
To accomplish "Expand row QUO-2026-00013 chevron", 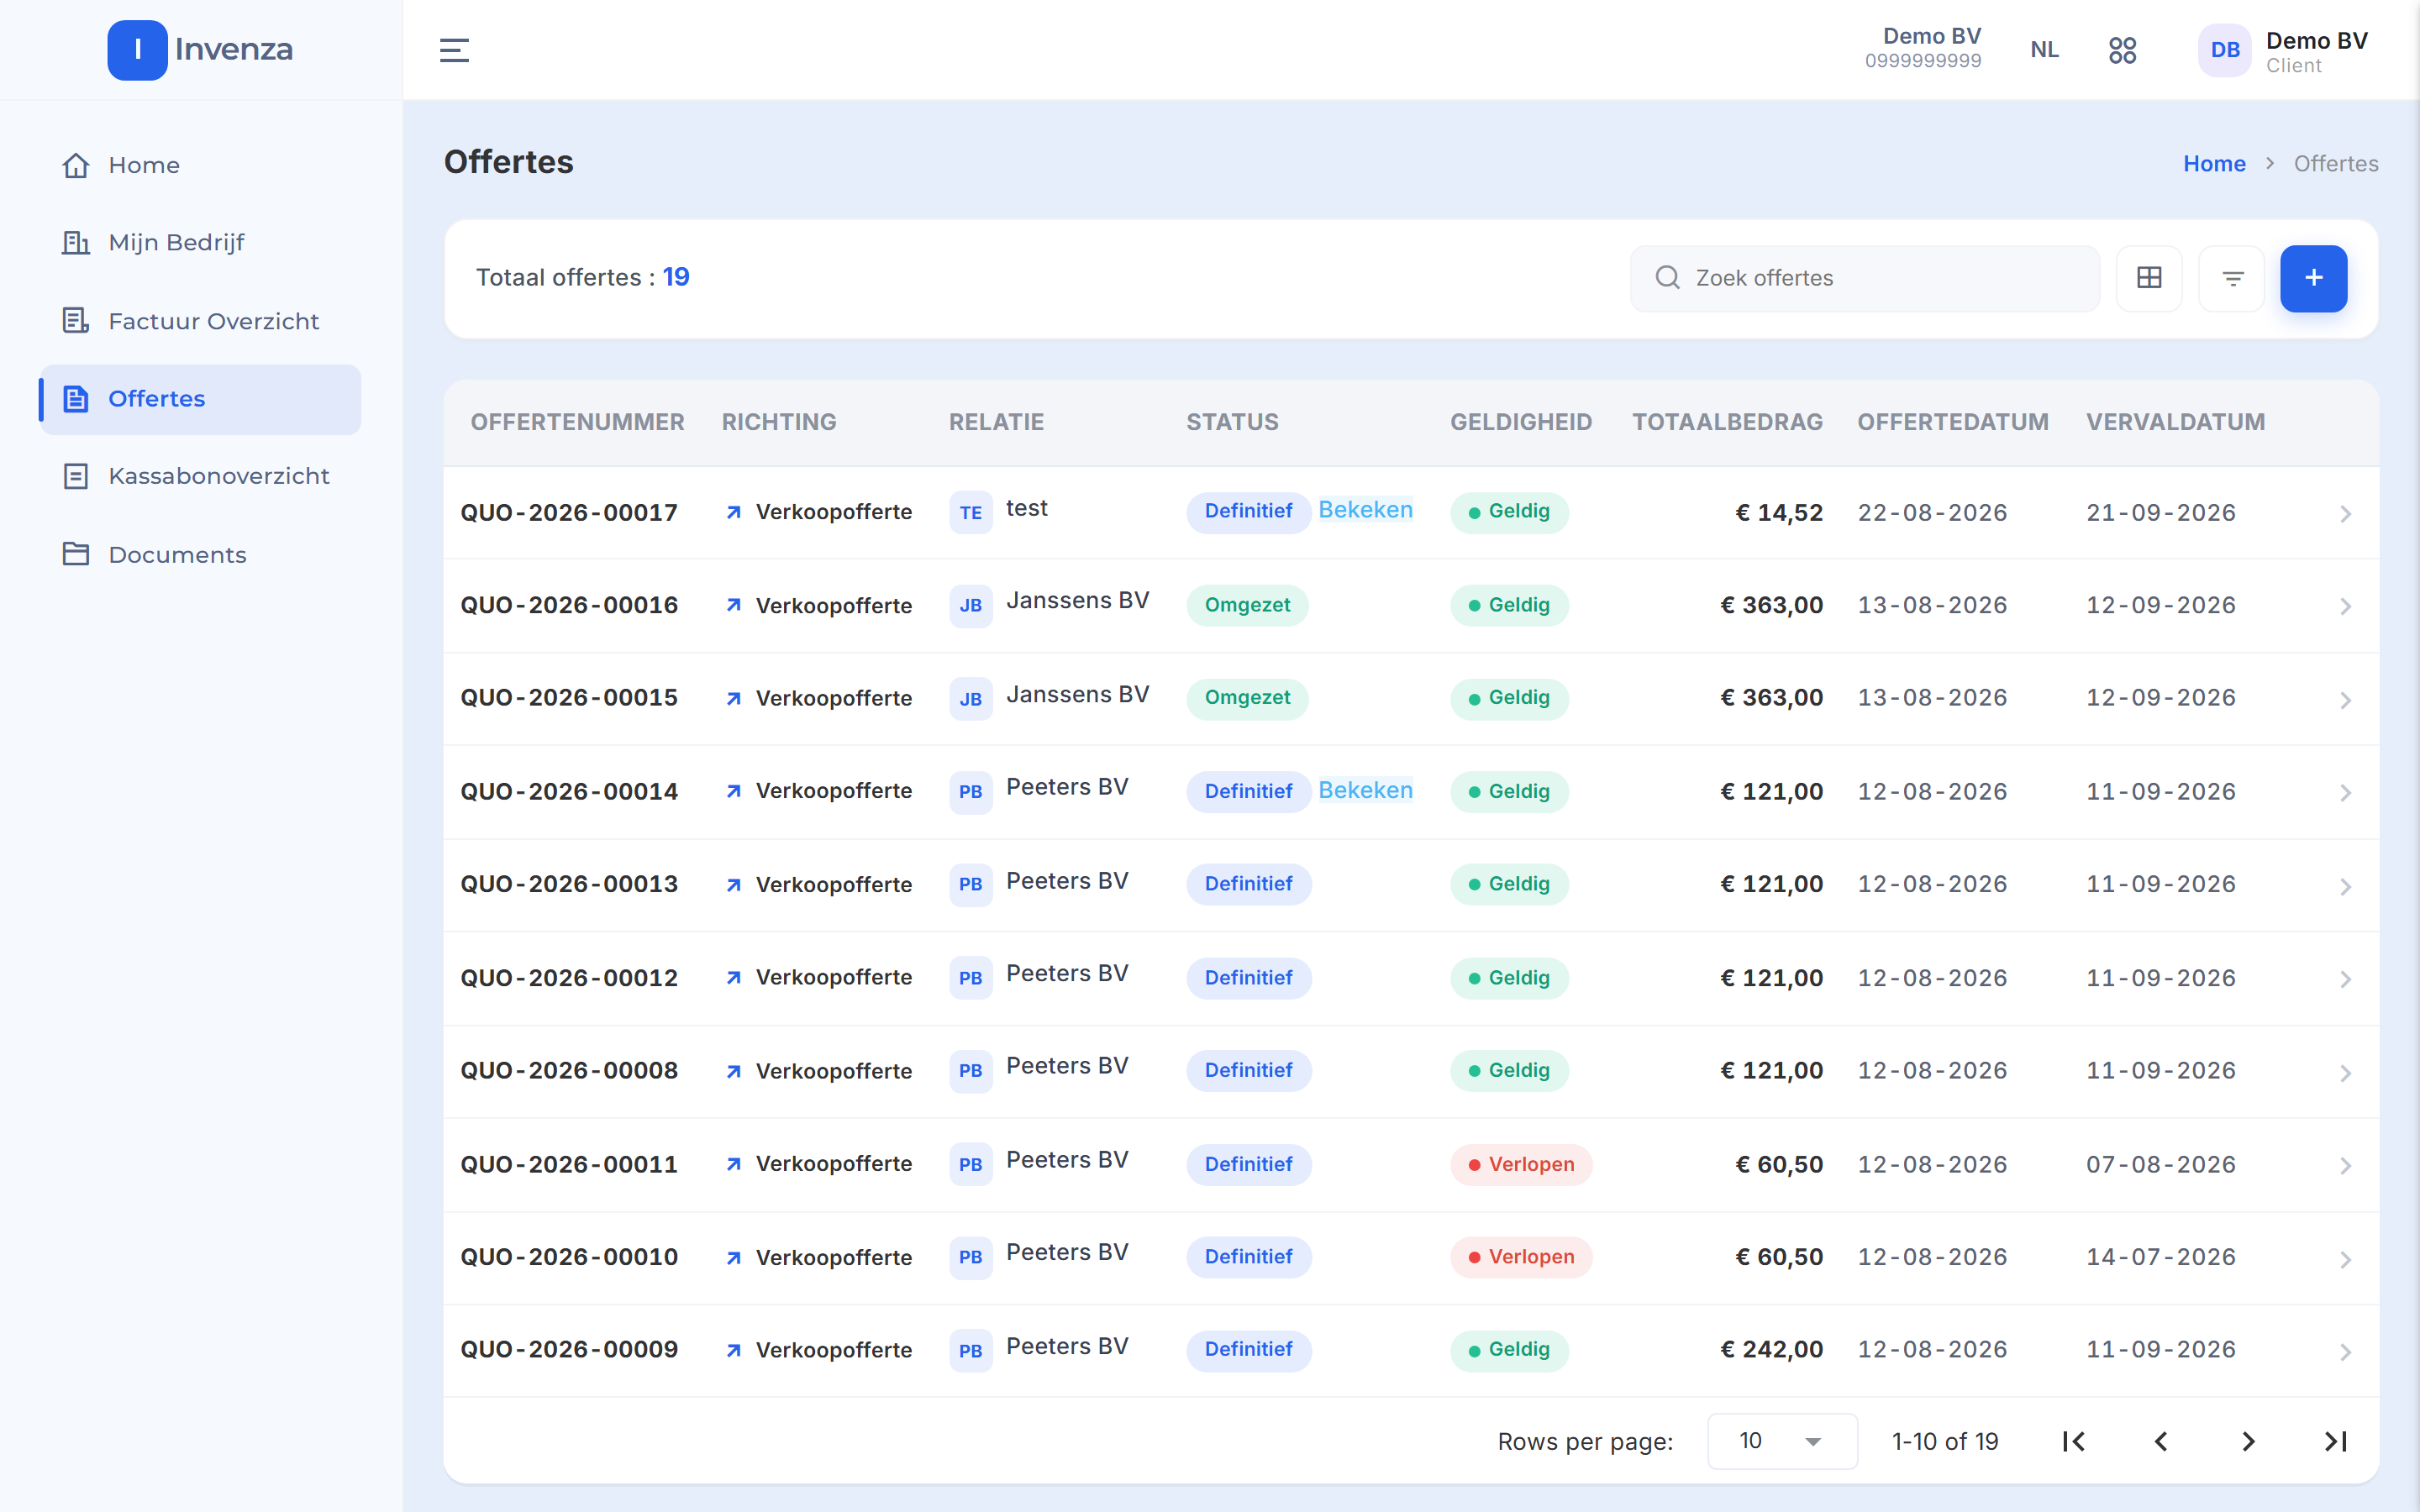I will click(2345, 886).
